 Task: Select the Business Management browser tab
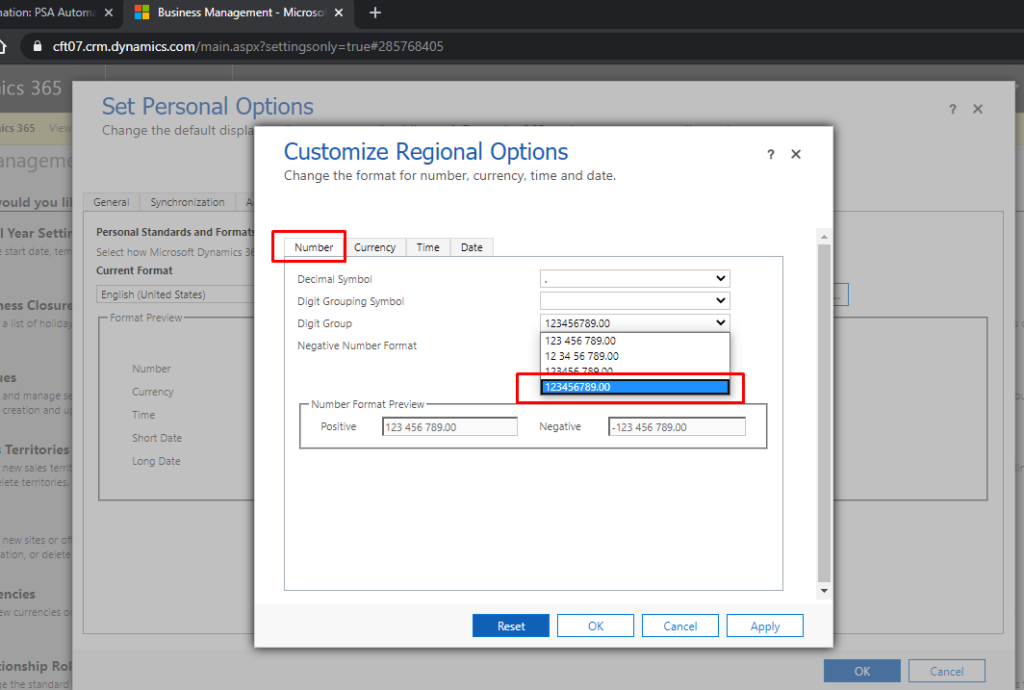pos(239,12)
